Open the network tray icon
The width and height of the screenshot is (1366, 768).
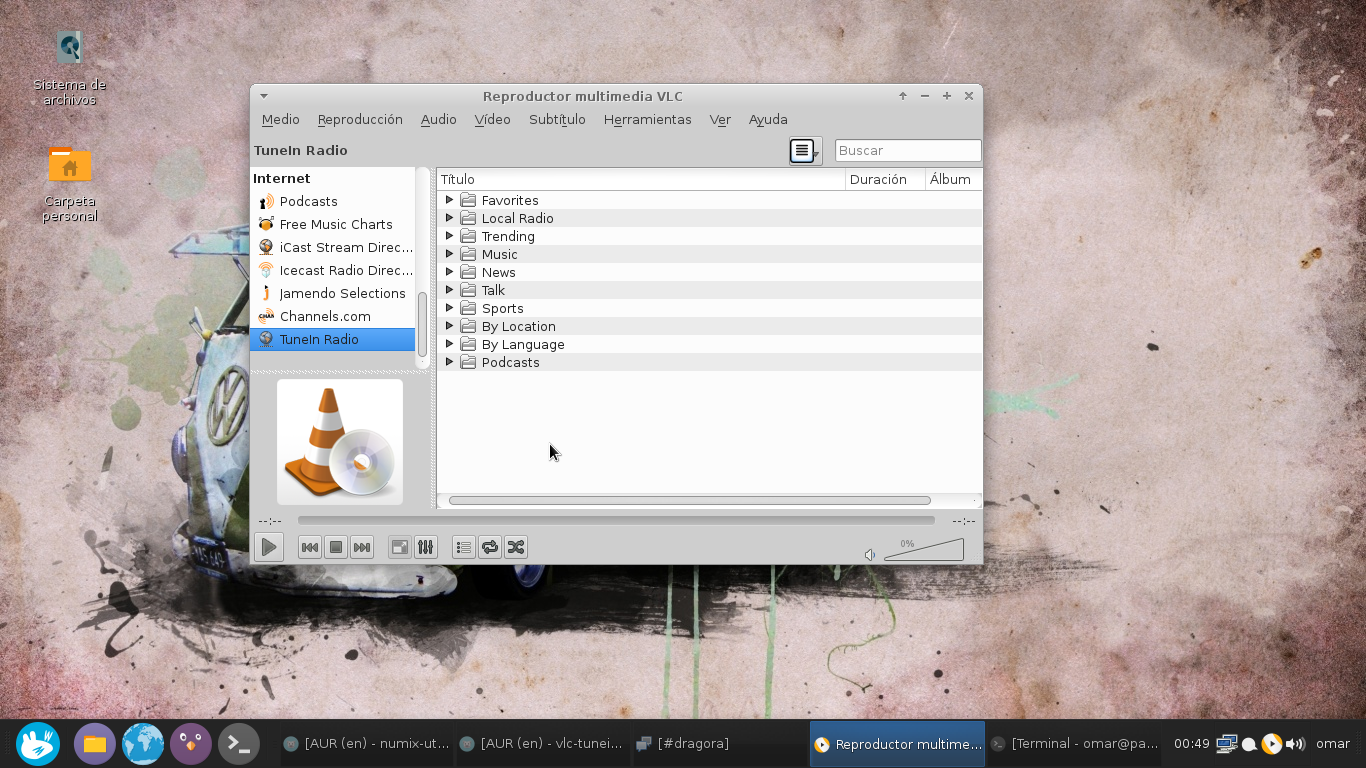coord(1227,744)
